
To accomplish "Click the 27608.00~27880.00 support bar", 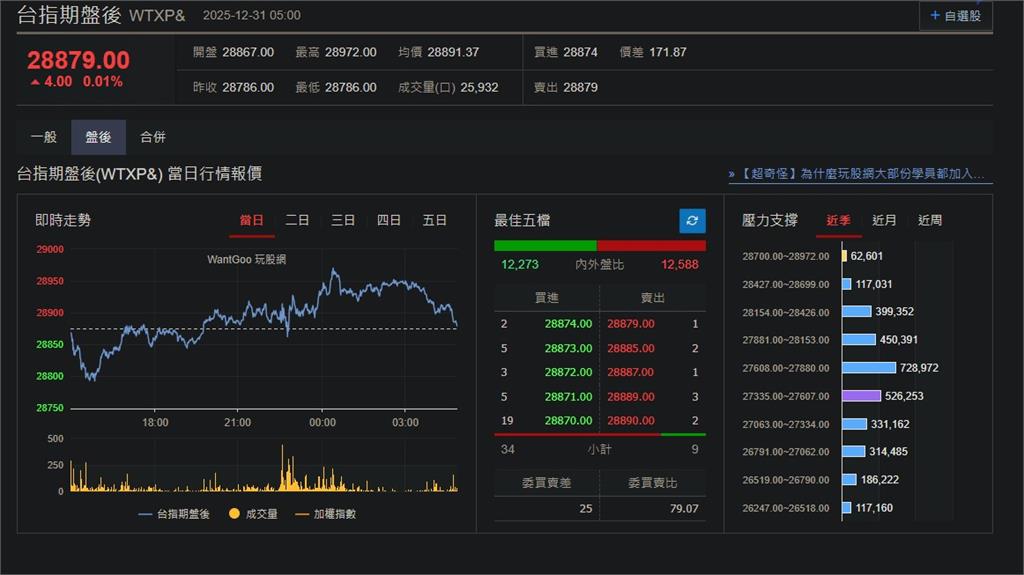I will (x=868, y=368).
